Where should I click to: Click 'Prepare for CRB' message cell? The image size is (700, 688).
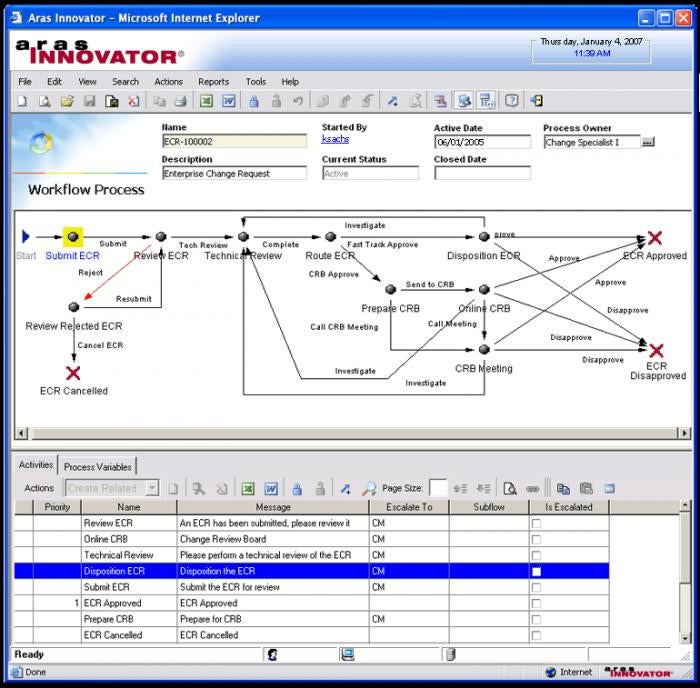pos(273,619)
